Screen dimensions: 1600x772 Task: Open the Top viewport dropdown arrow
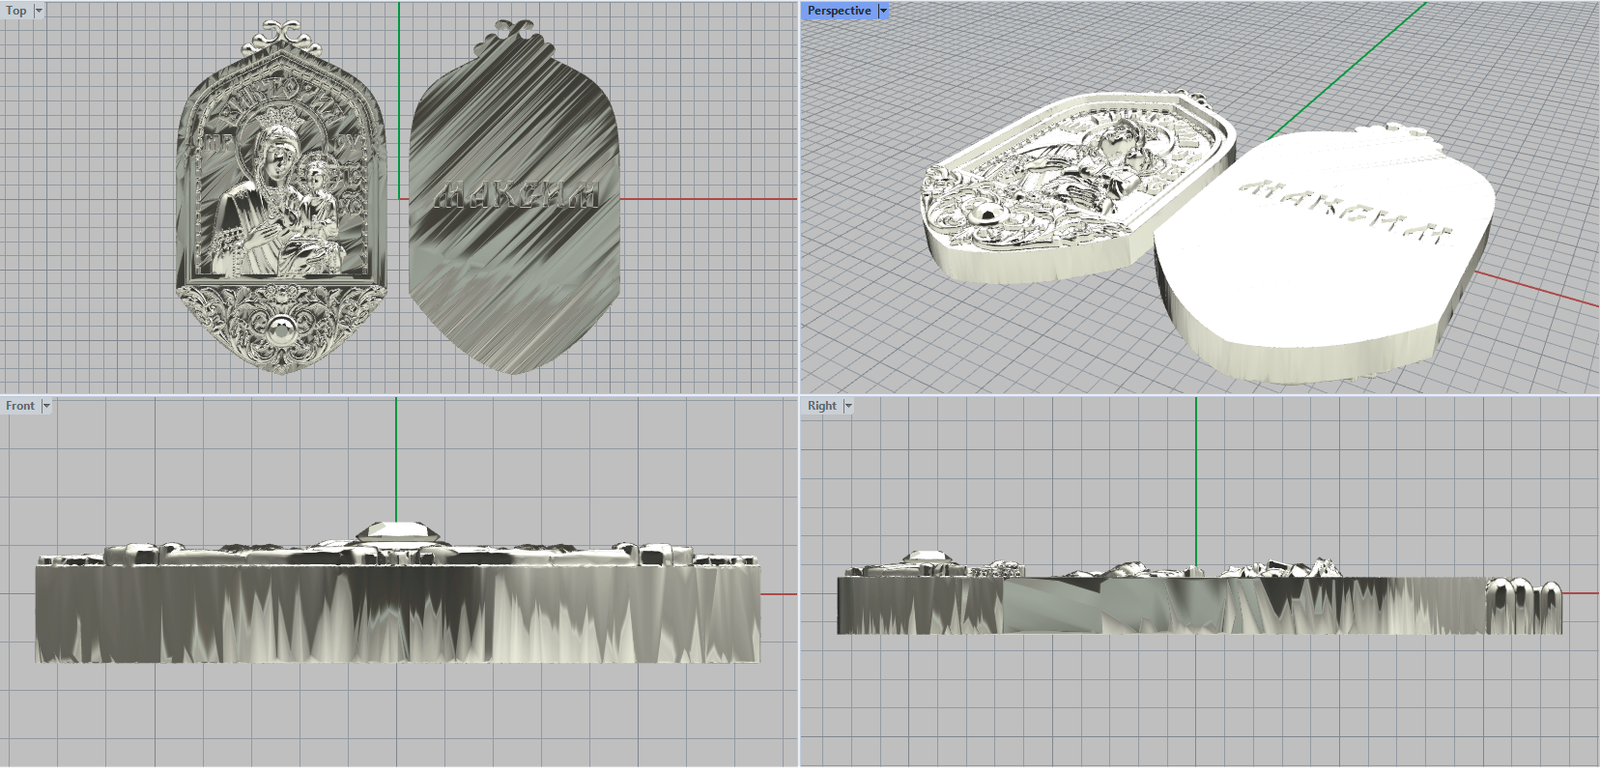coord(39,11)
